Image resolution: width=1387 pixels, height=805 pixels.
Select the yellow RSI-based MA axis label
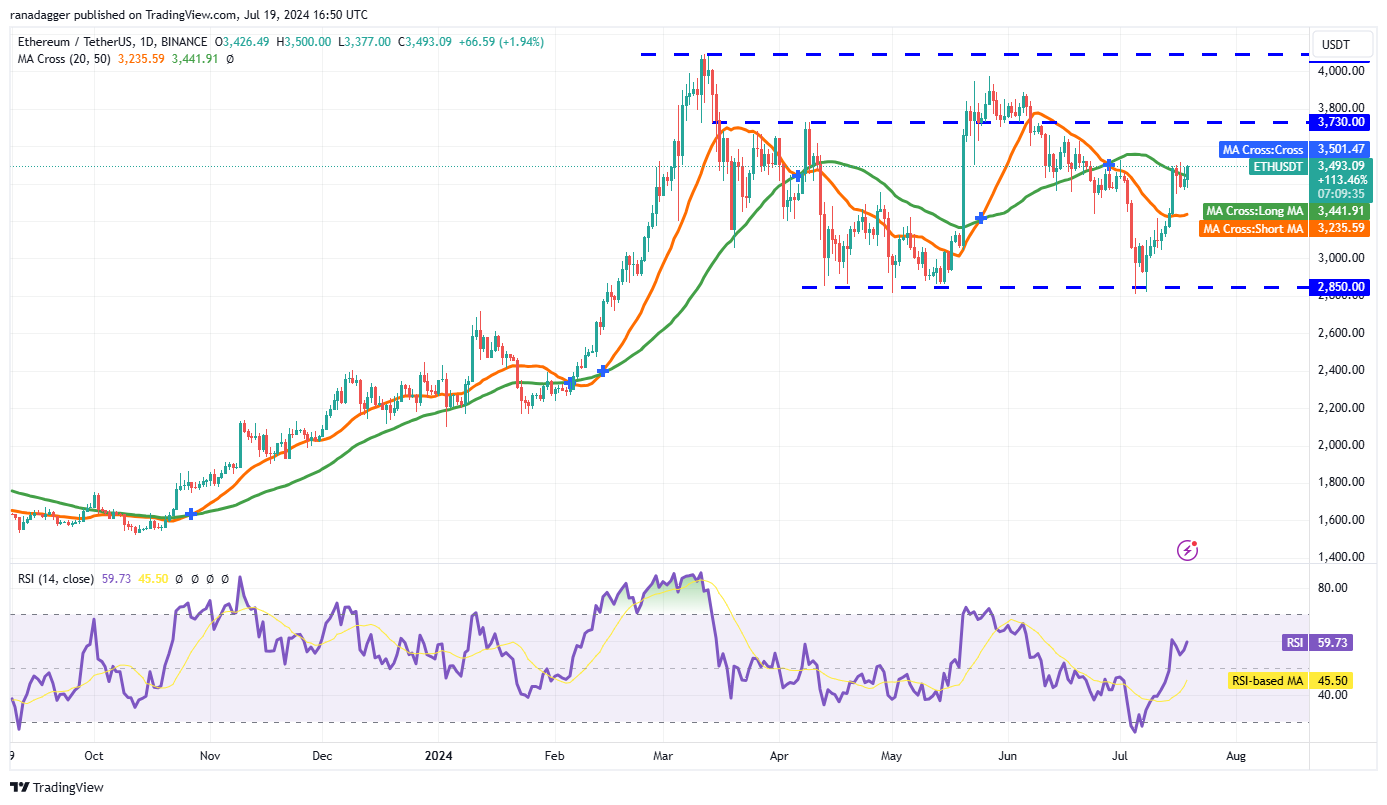[1268, 681]
